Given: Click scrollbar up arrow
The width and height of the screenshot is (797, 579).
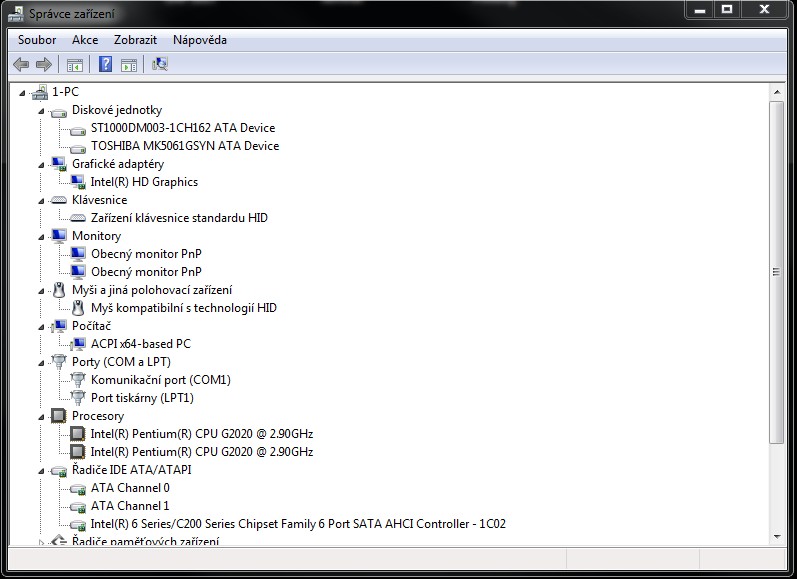Looking at the screenshot, I should pyautogui.click(x=777, y=93).
